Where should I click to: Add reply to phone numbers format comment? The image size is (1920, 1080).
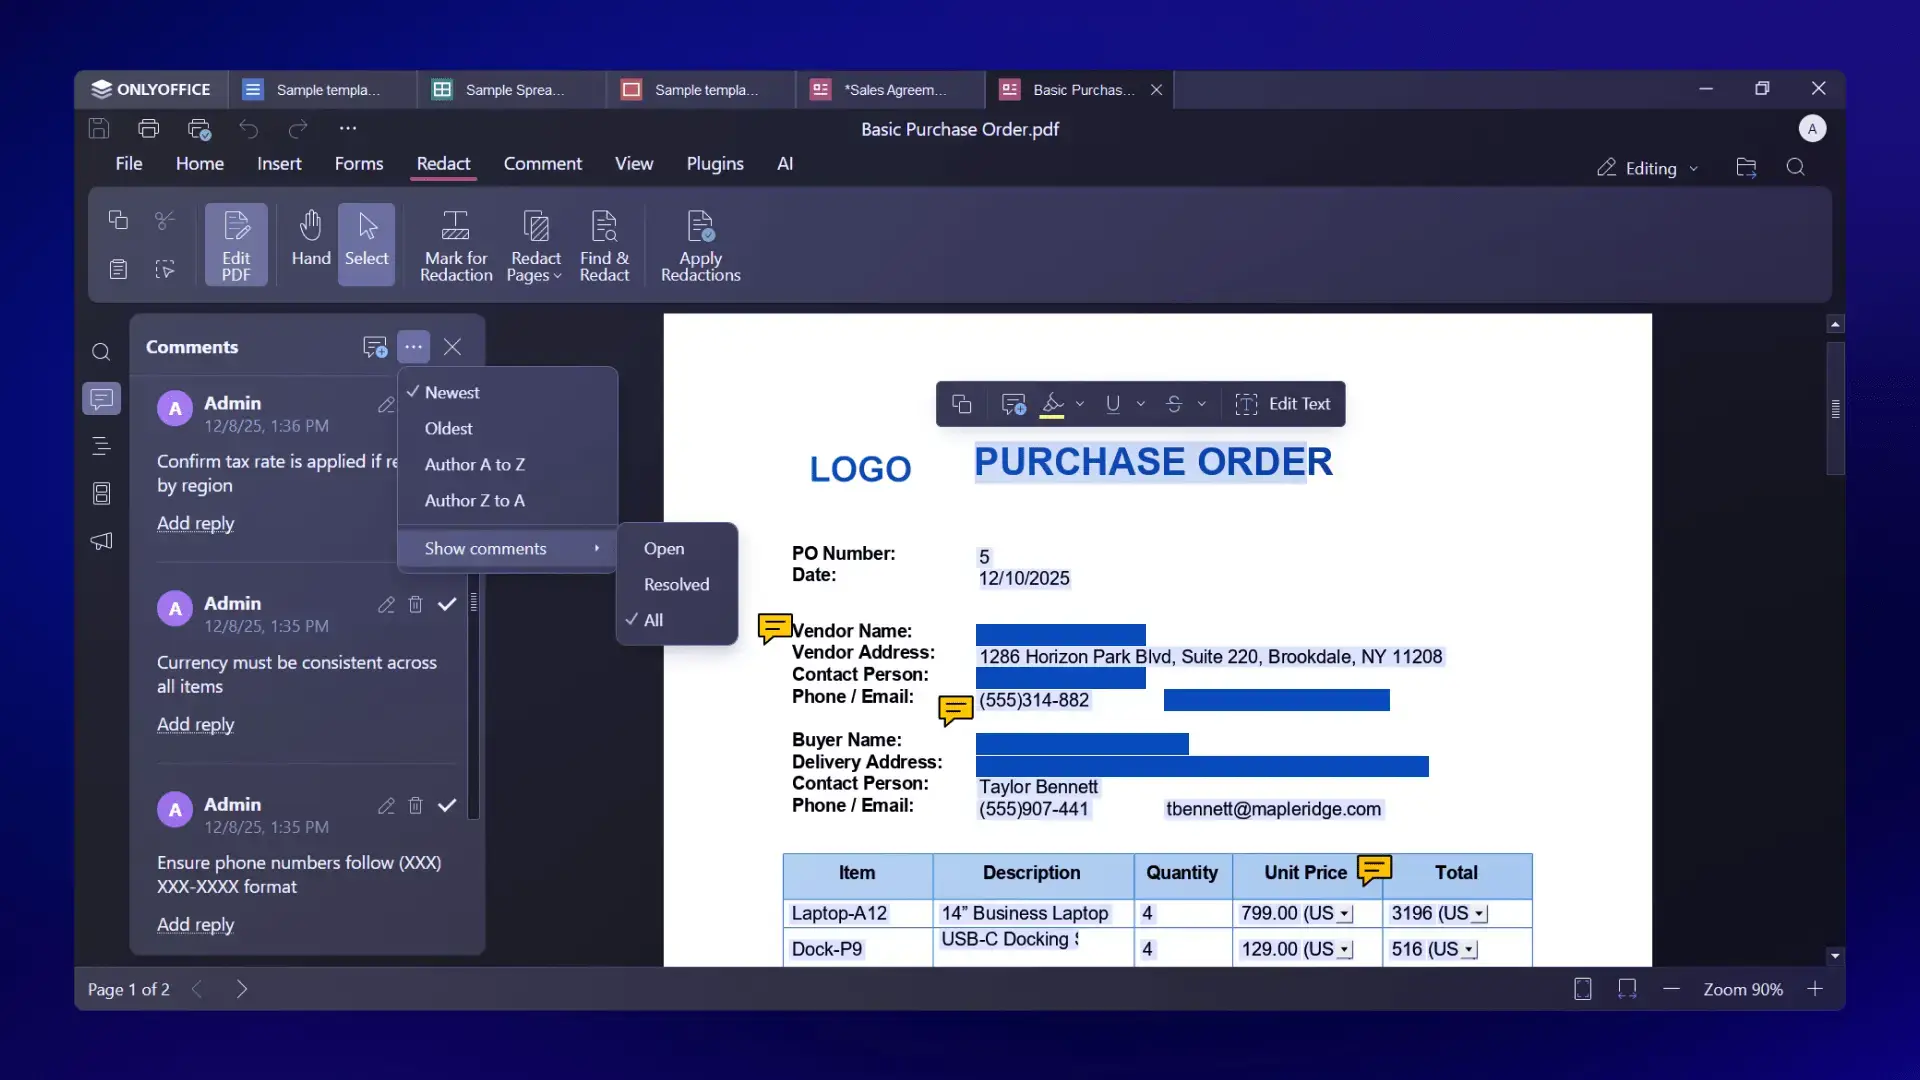point(195,925)
